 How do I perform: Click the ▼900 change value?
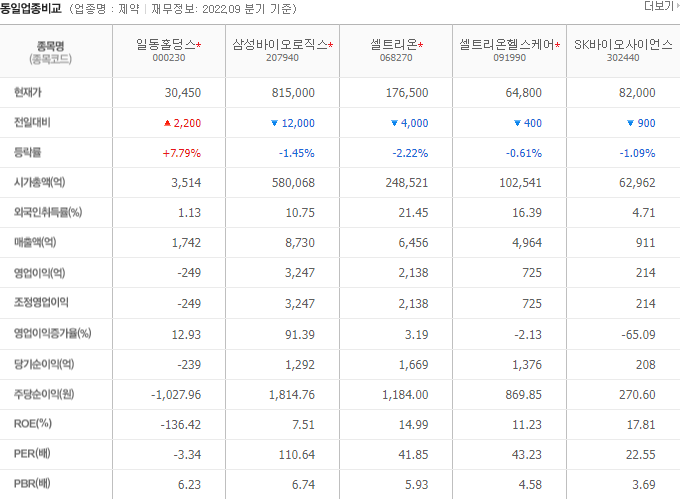click(x=641, y=123)
